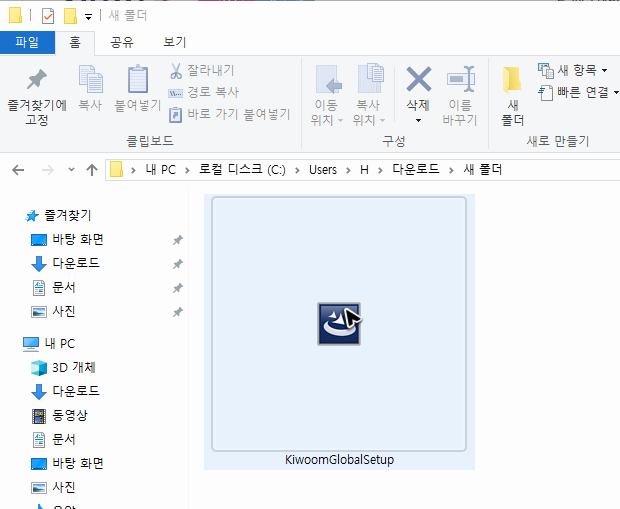Image resolution: width=620 pixels, height=509 pixels.
Task: Click the pin icon next to pinned 사진
Action: (x=178, y=312)
